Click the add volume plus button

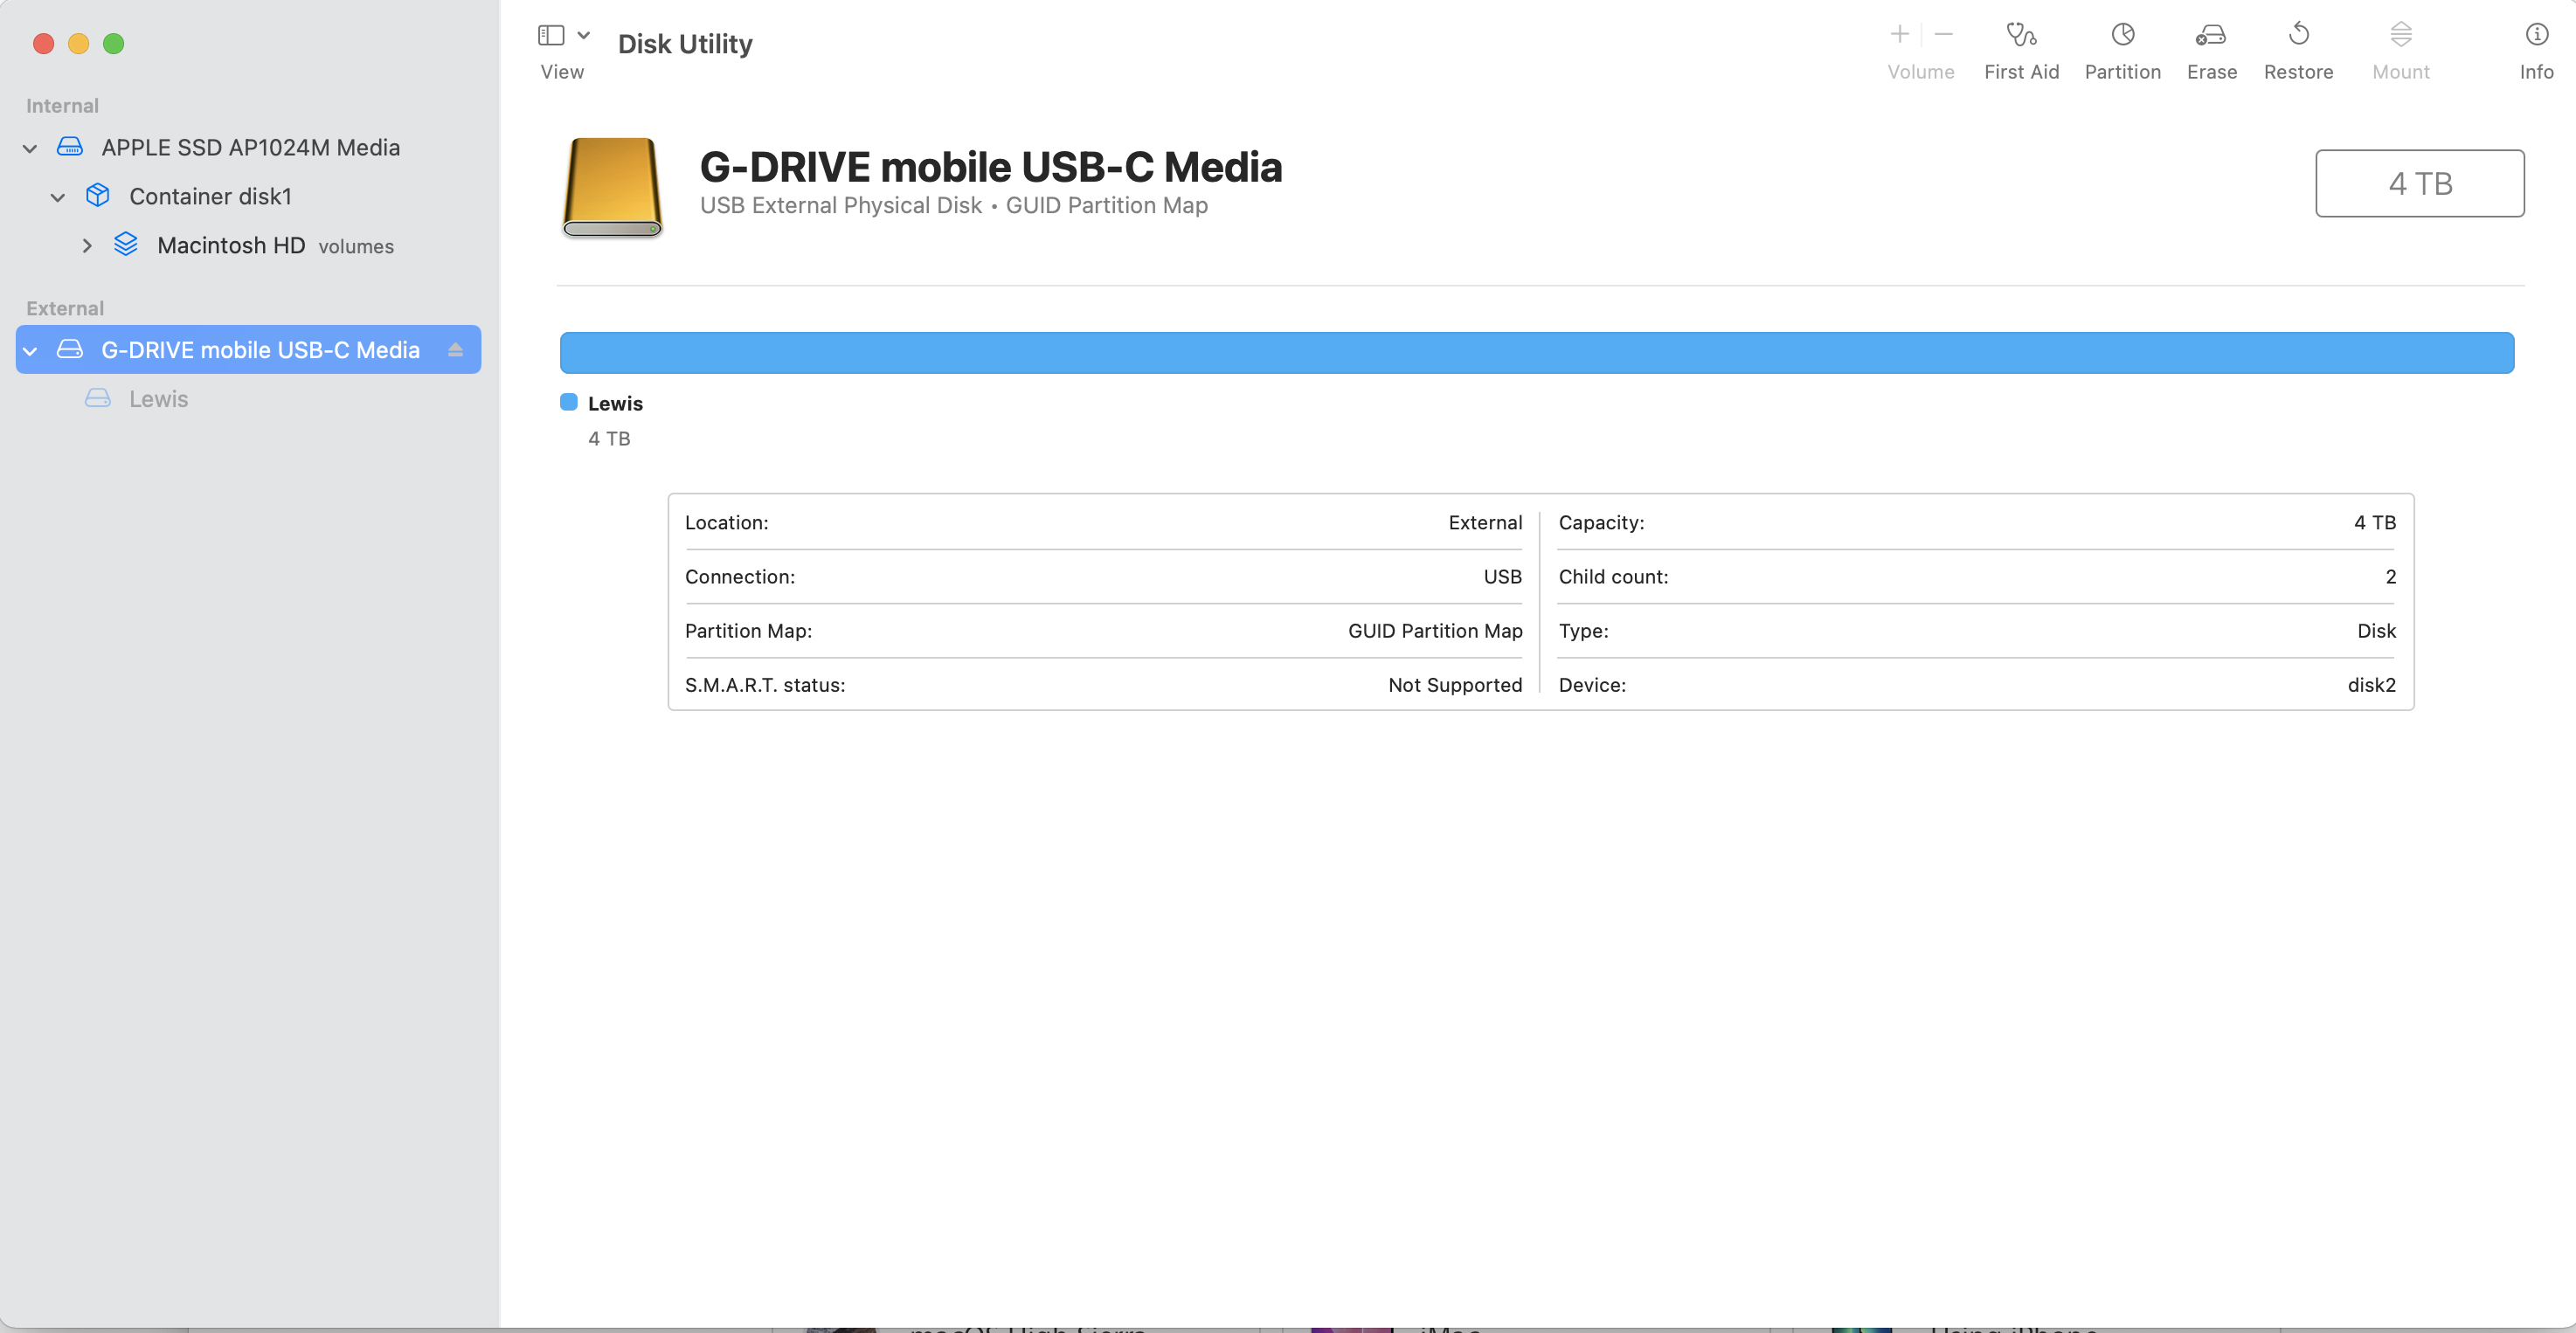[1899, 35]
